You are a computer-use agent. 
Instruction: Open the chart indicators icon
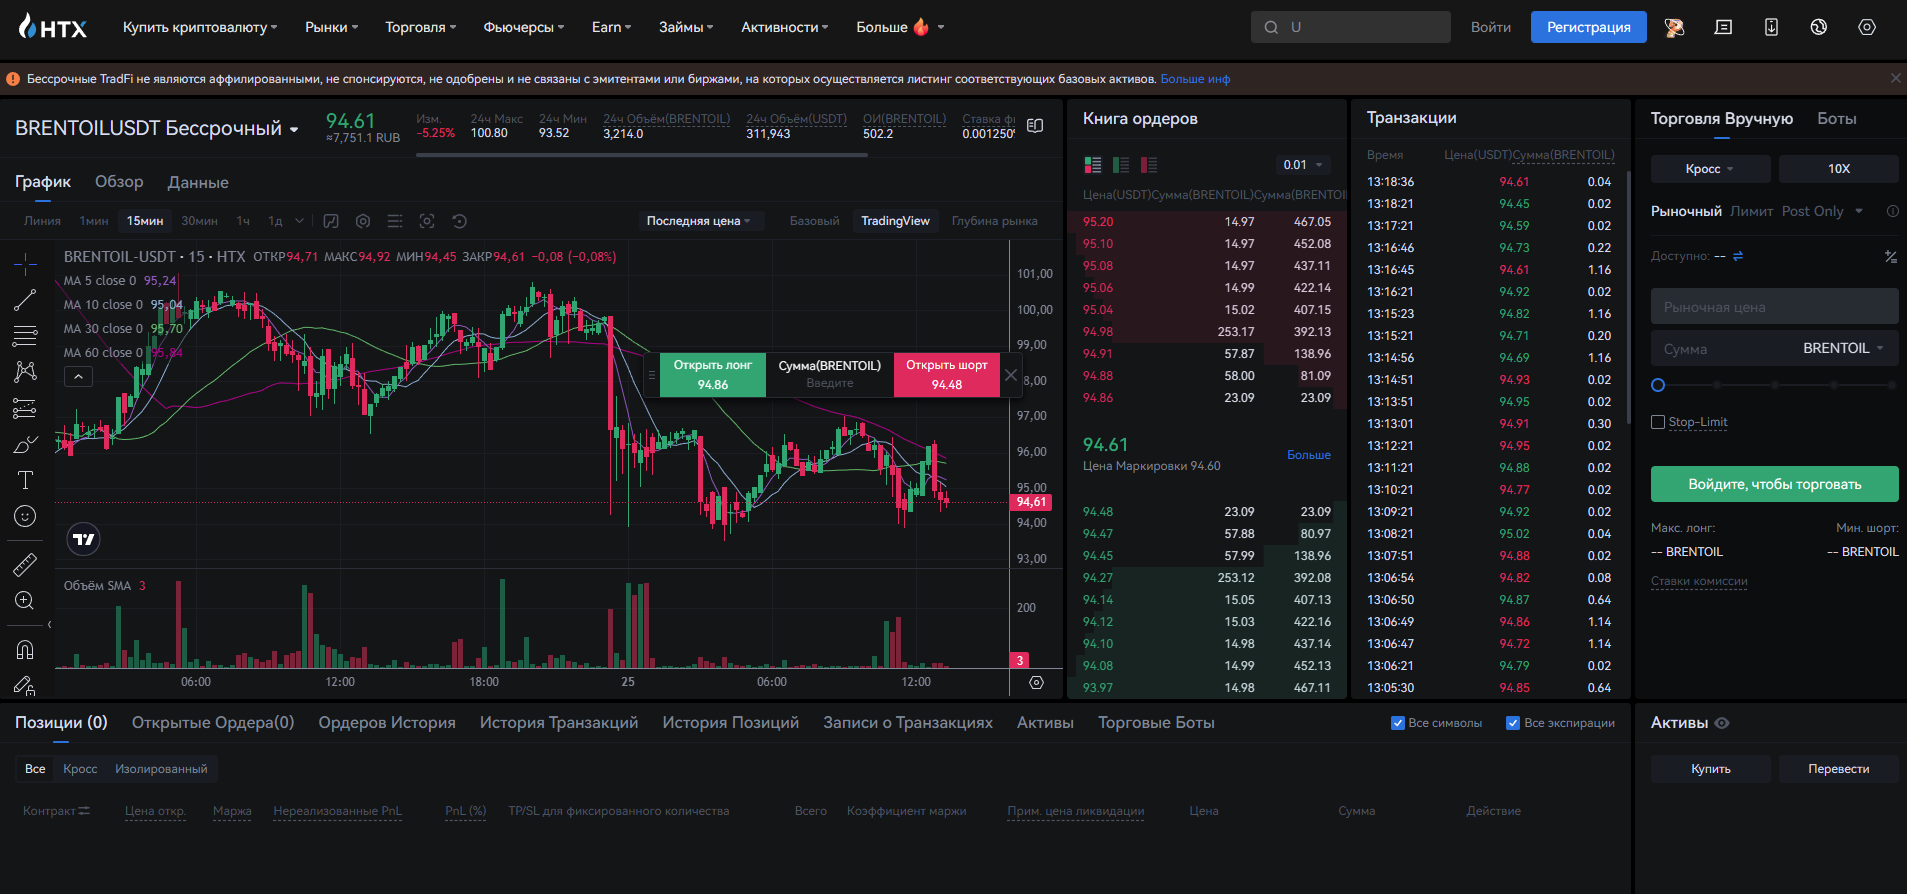331,221
